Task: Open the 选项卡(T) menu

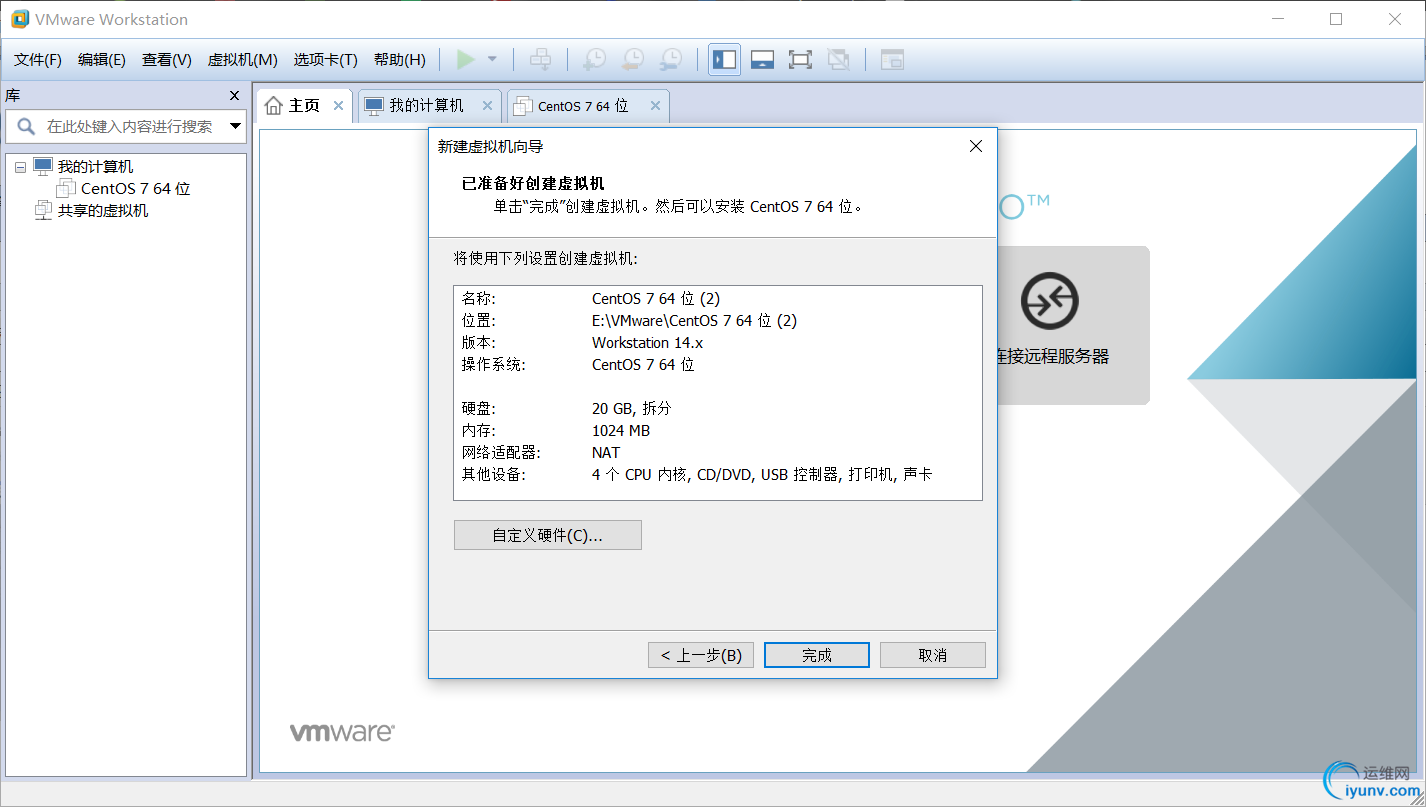Action: (x=325, y=60)
